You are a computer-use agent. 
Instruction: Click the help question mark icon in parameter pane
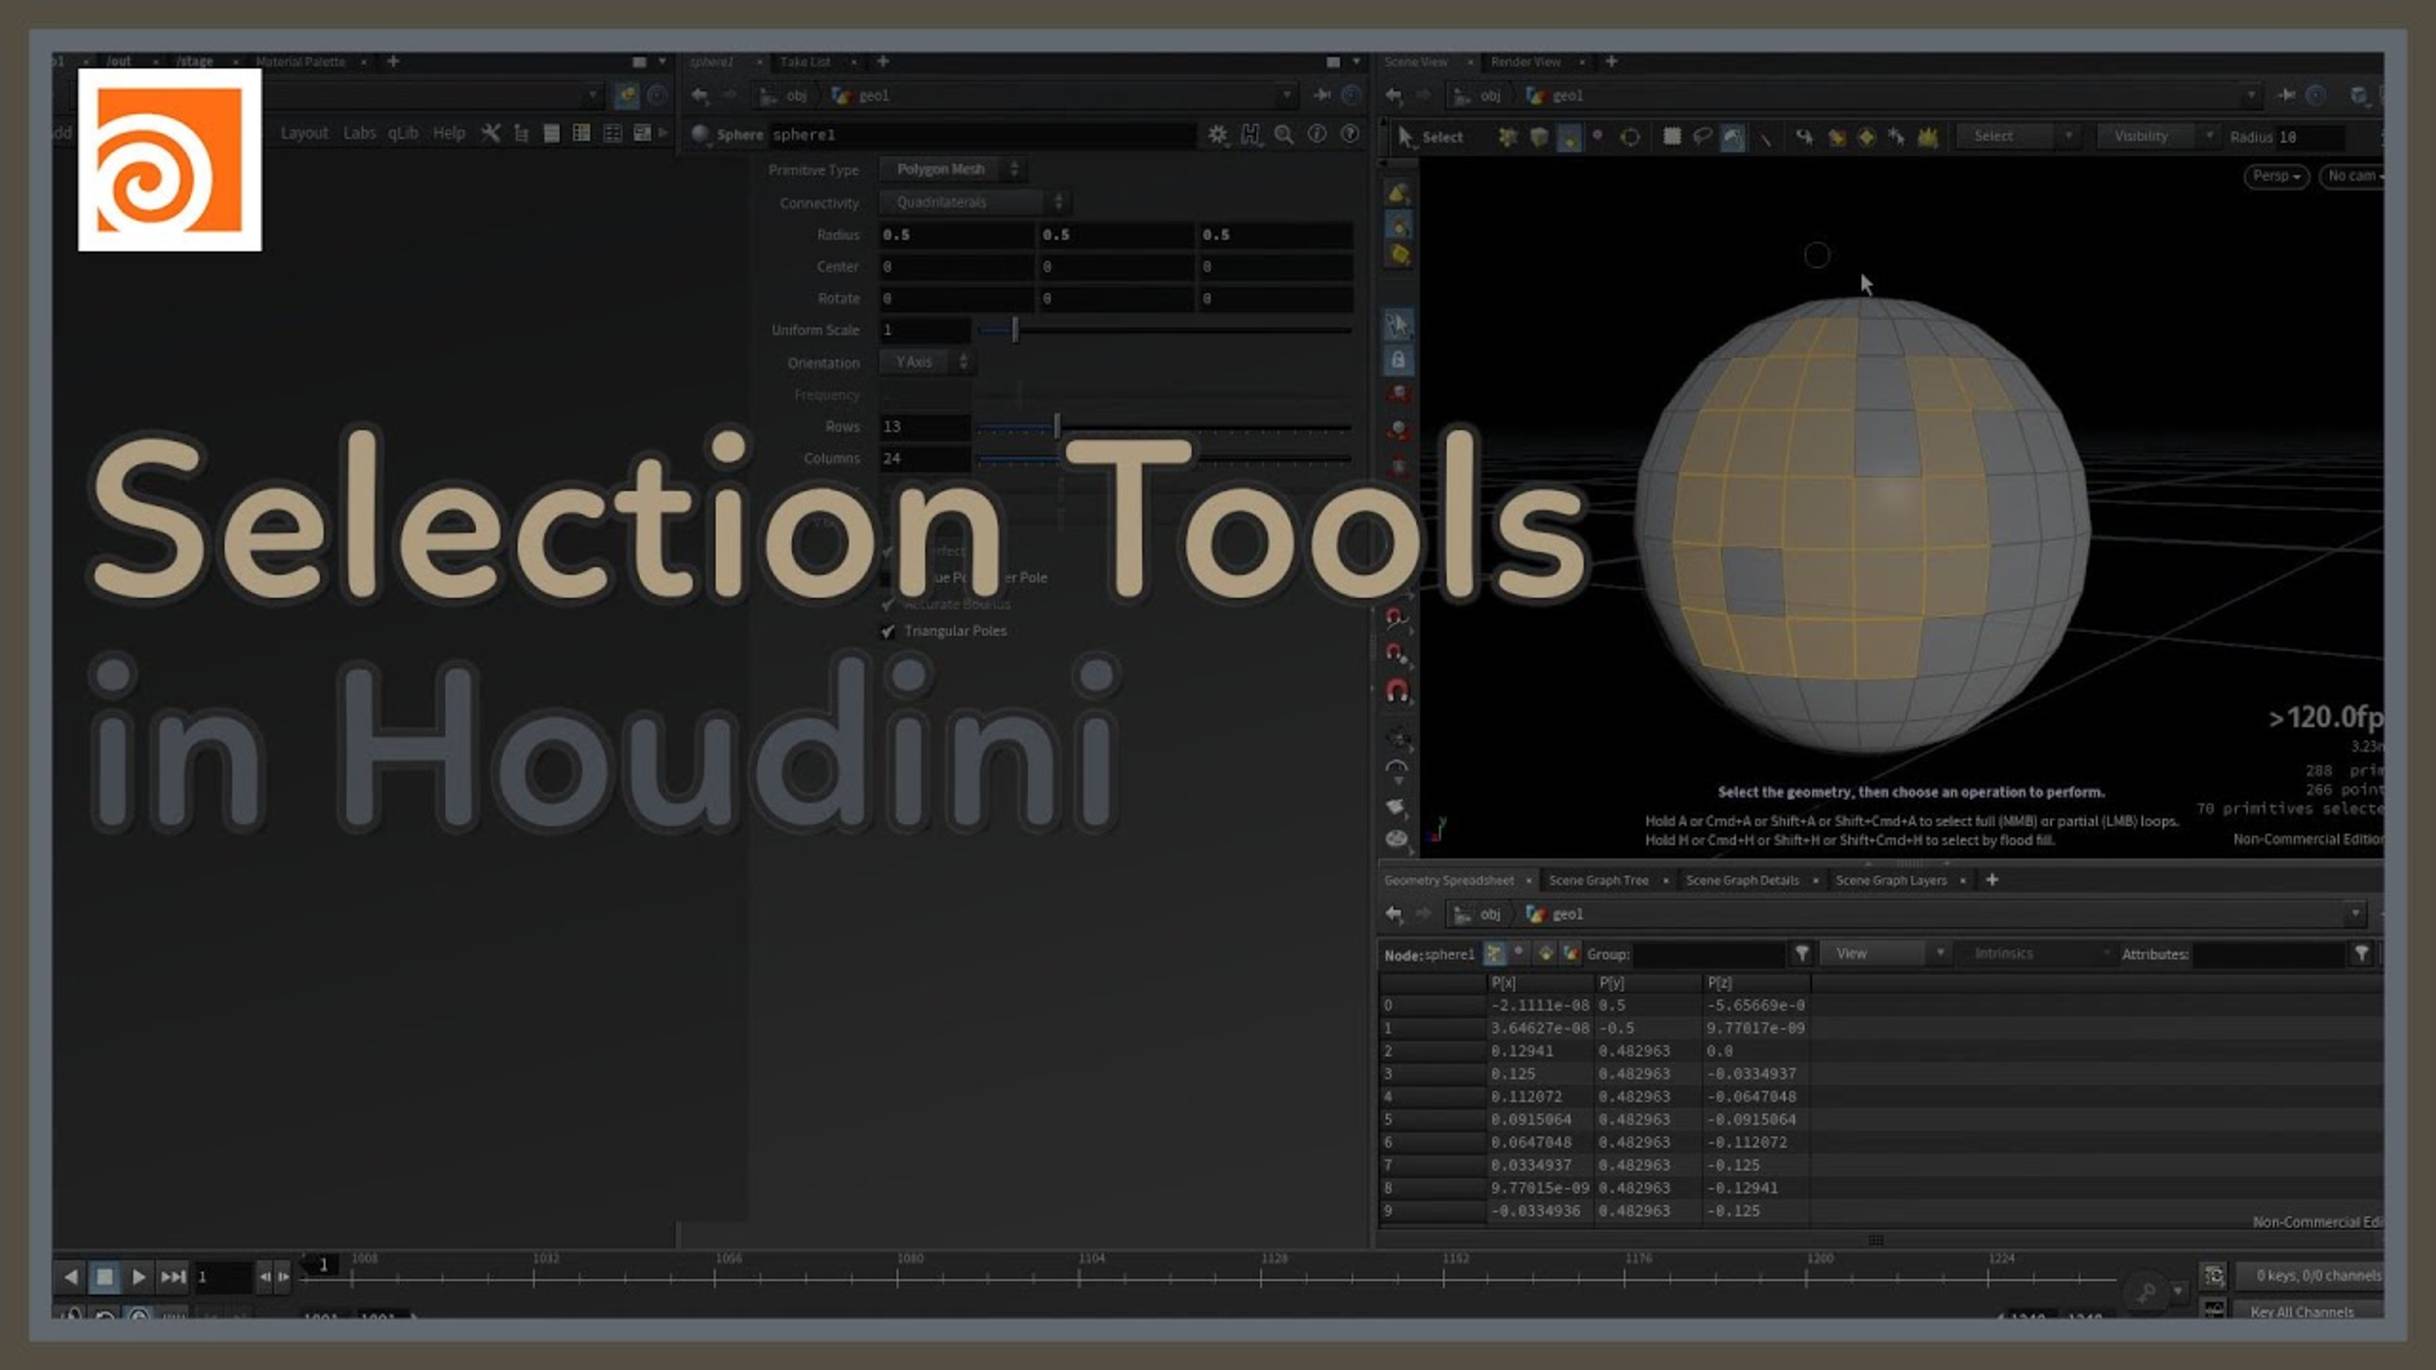1349,134
